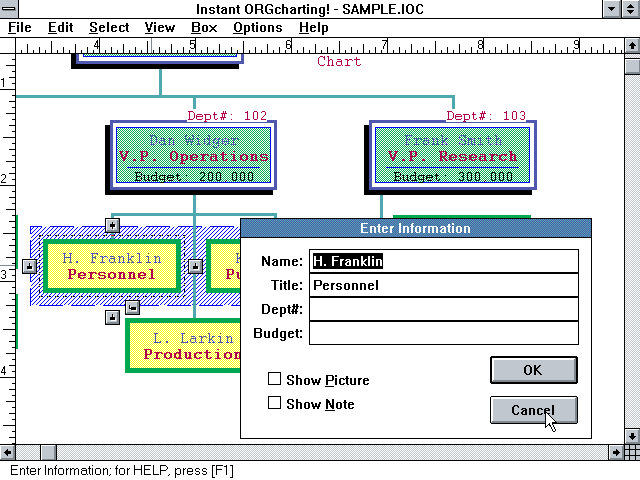Click the 'V.P. Operations' title text
Screen dimensions: 640x480
click(x=193, y=156)
